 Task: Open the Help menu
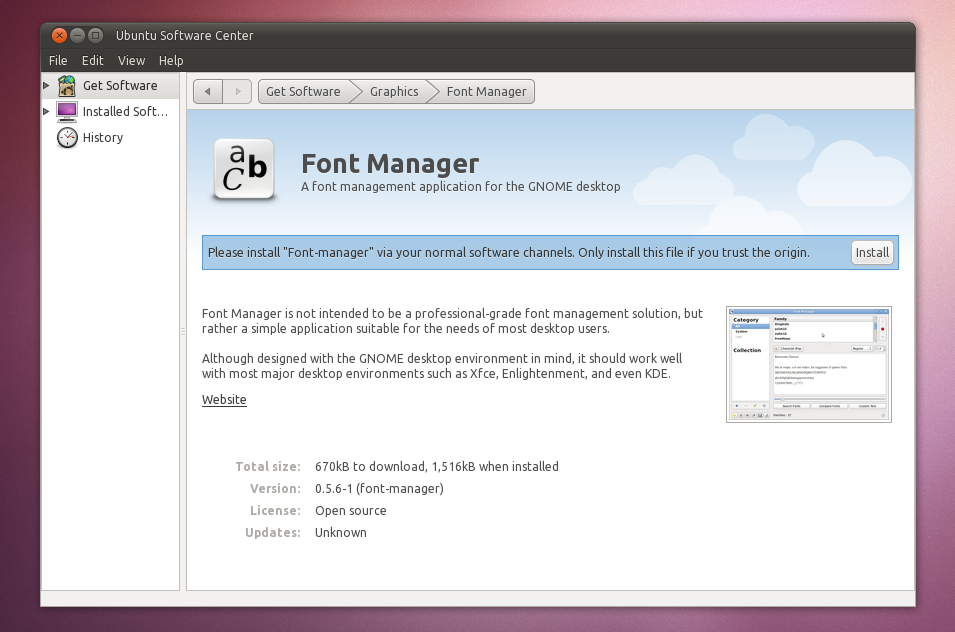(171, 60)
